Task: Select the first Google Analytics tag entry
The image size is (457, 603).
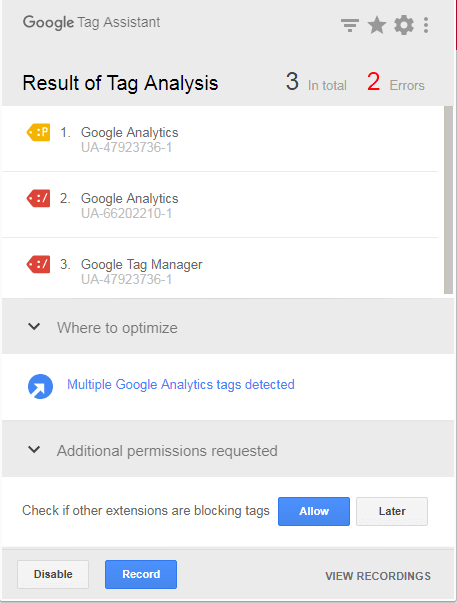Action: [220, 139]
